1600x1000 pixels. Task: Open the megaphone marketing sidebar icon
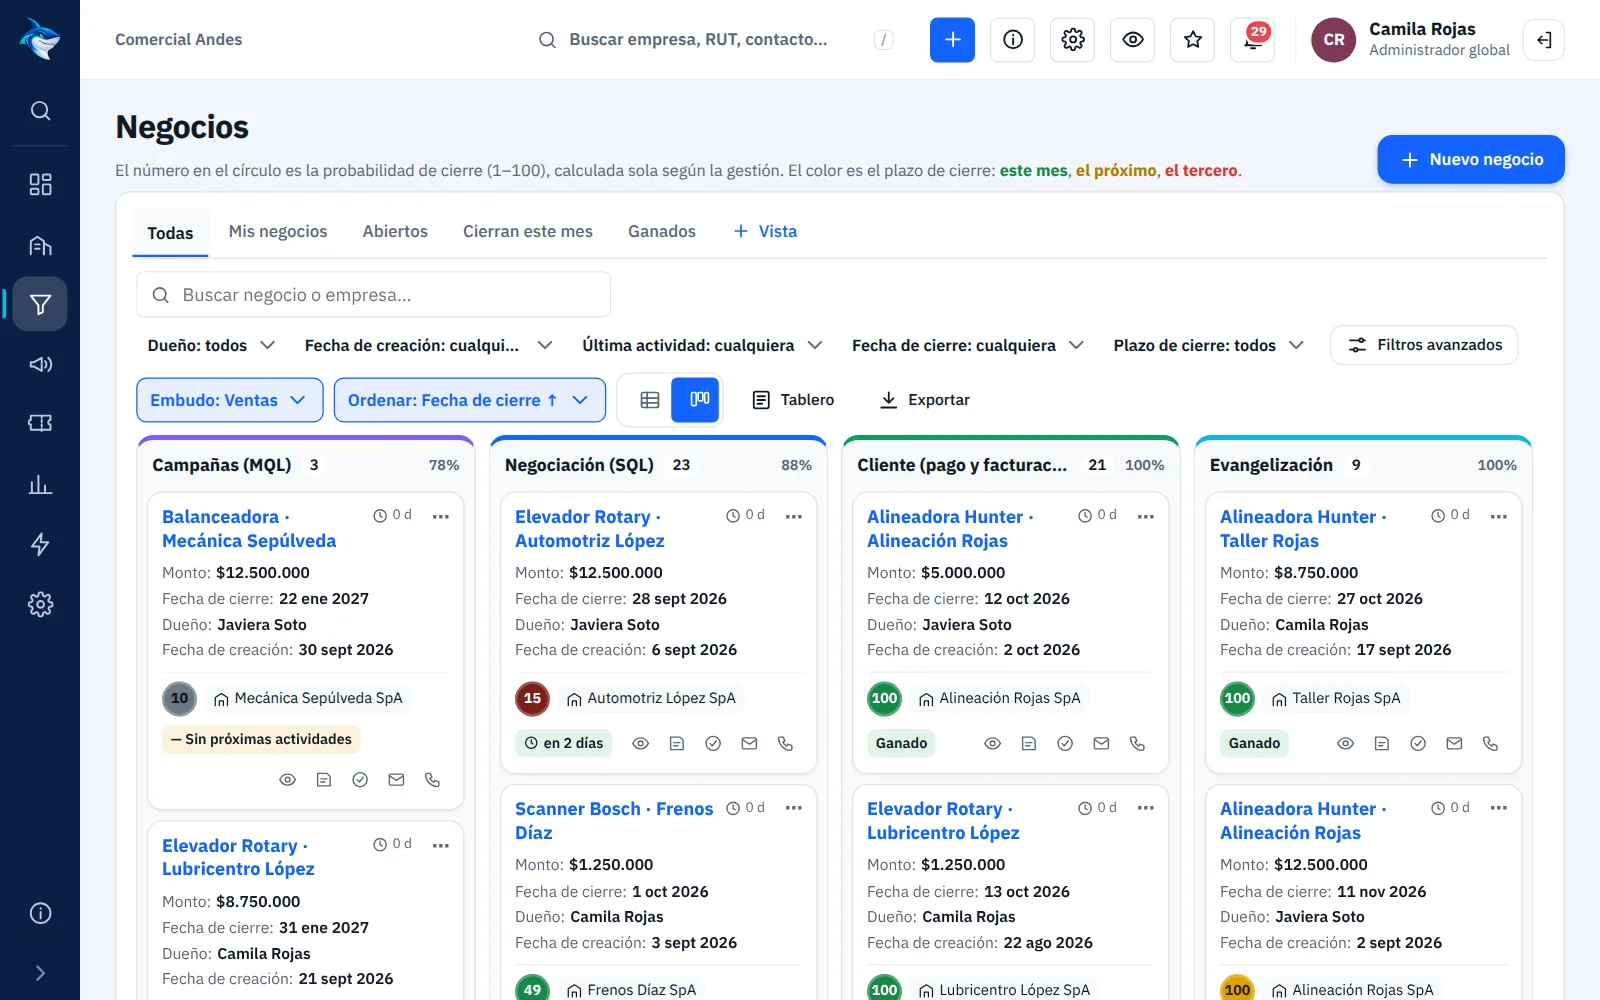(40, 364)
